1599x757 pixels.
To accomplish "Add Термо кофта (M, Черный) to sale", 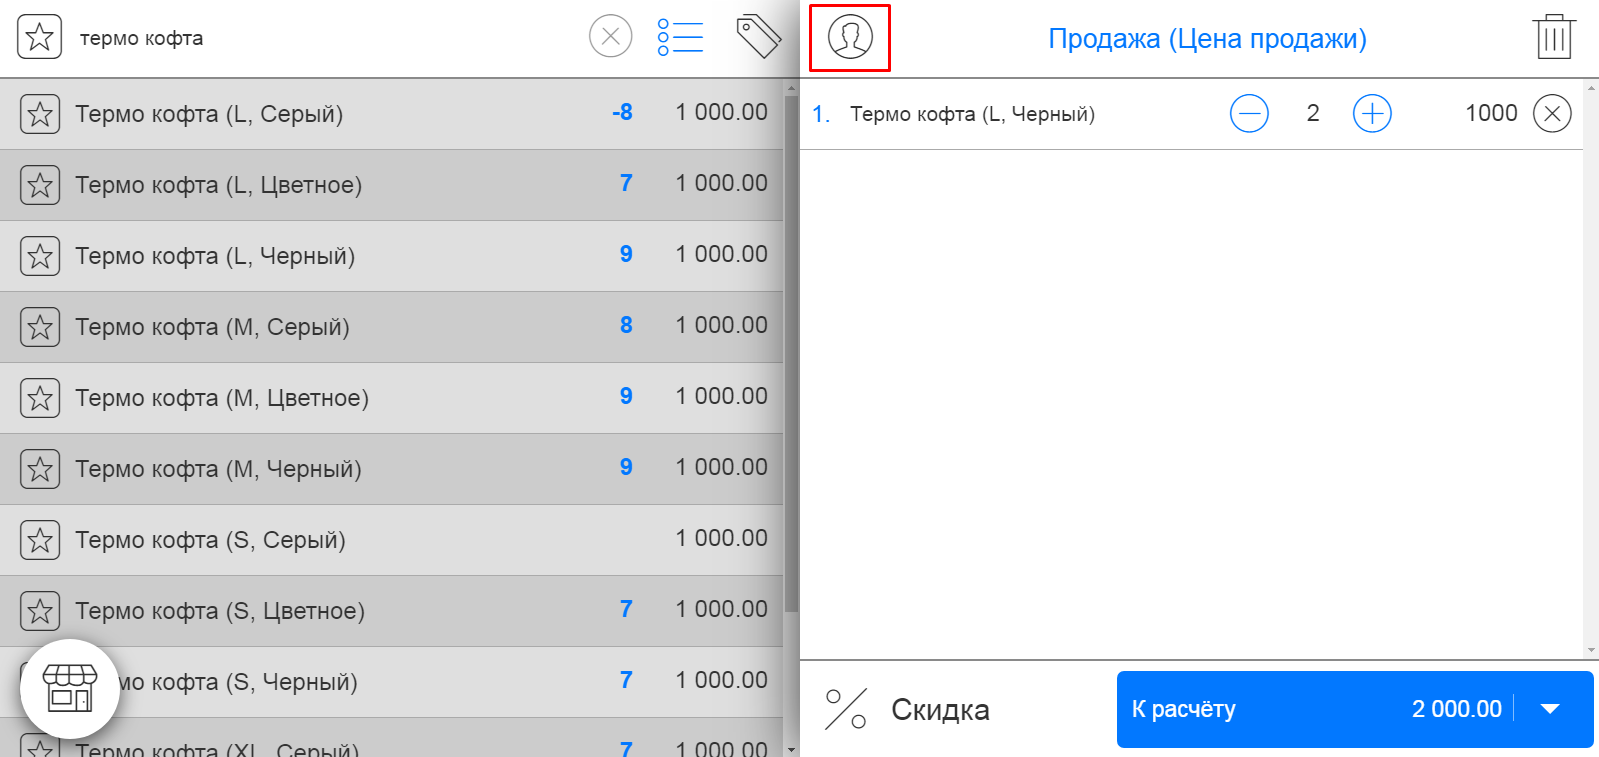I will tap(391, 469).
